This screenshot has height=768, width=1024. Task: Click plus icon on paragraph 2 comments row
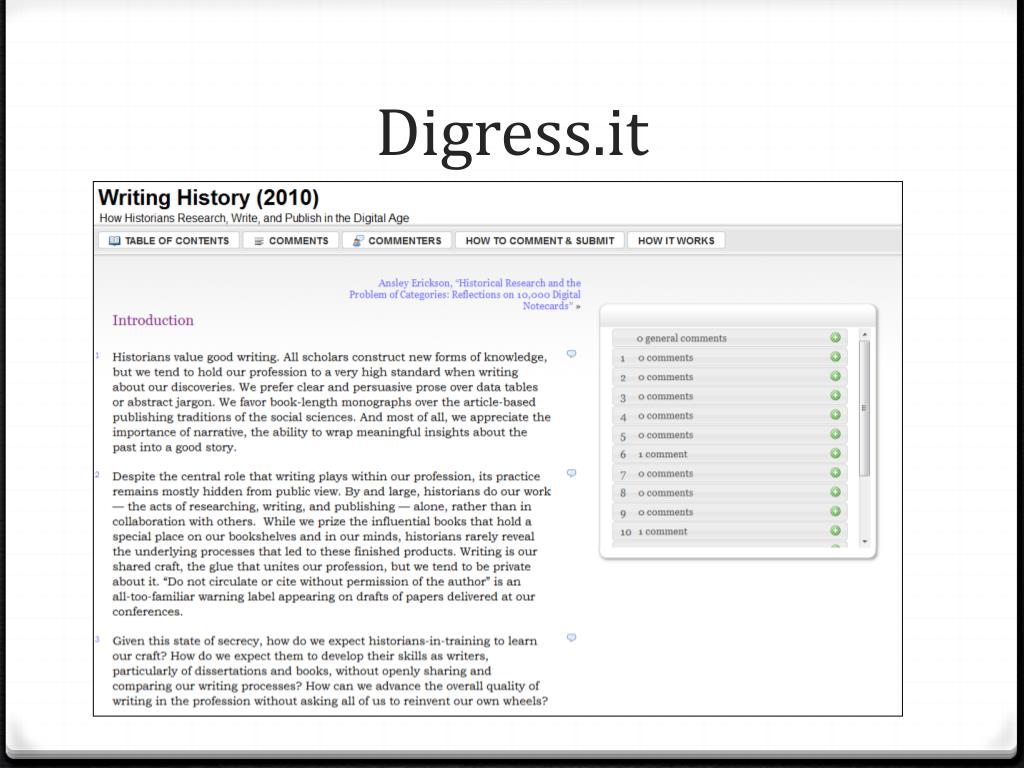click(x=835, y=376)
